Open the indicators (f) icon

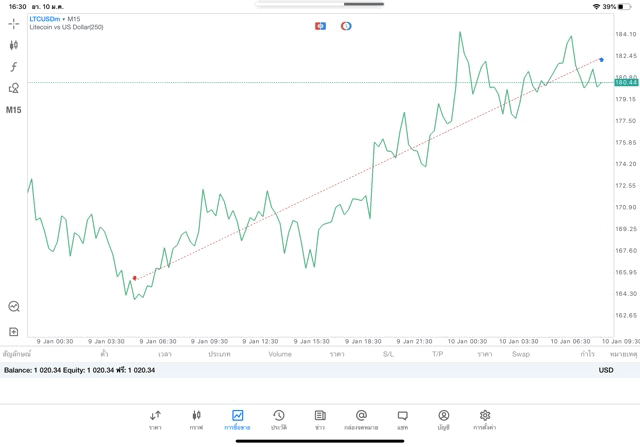pyautogui.click(x=14, y=66)
